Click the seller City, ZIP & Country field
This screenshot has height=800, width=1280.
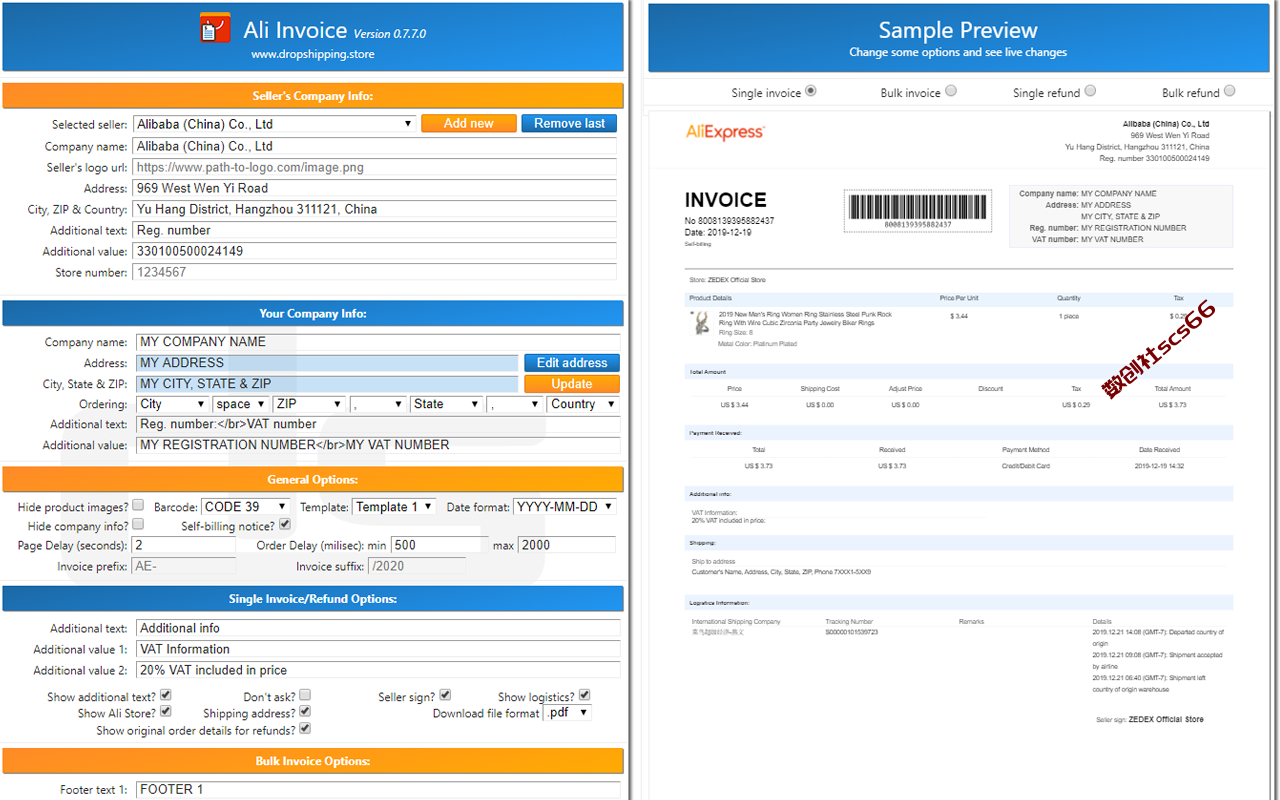click(375, 209)
